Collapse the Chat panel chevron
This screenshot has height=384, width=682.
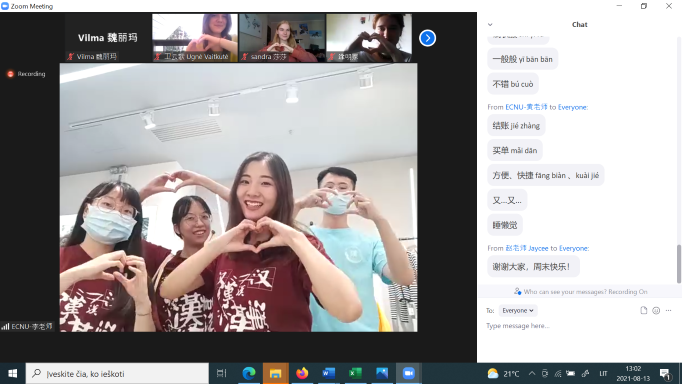[490, 25]
